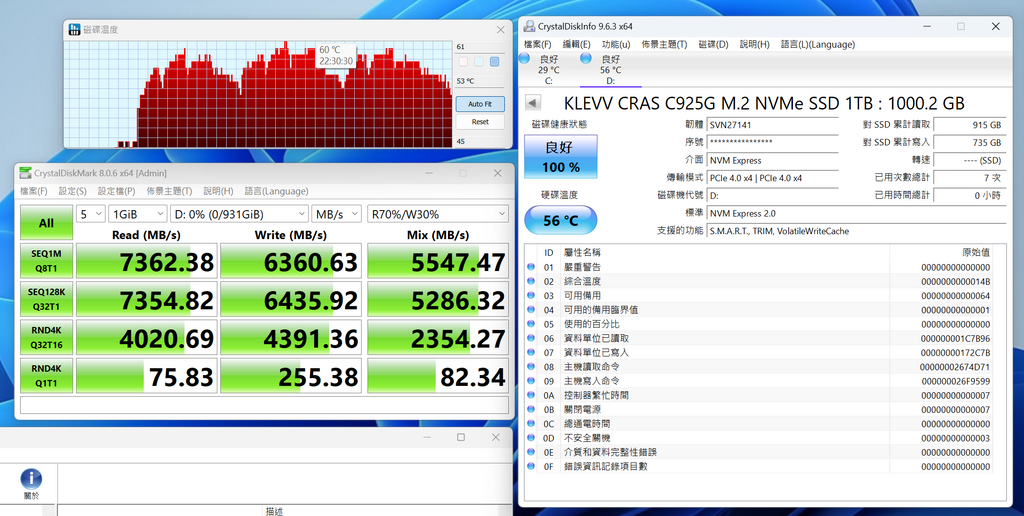Viewport: 1024px width, 516px height.
Task: Run the SEQ1M Q8T1 test button
Action: pos(46,261)
